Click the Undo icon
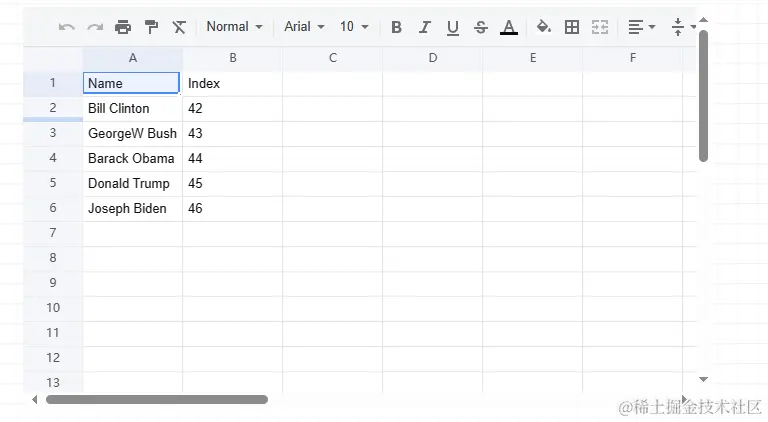768x422 pixels. click(x=67, y=27)
